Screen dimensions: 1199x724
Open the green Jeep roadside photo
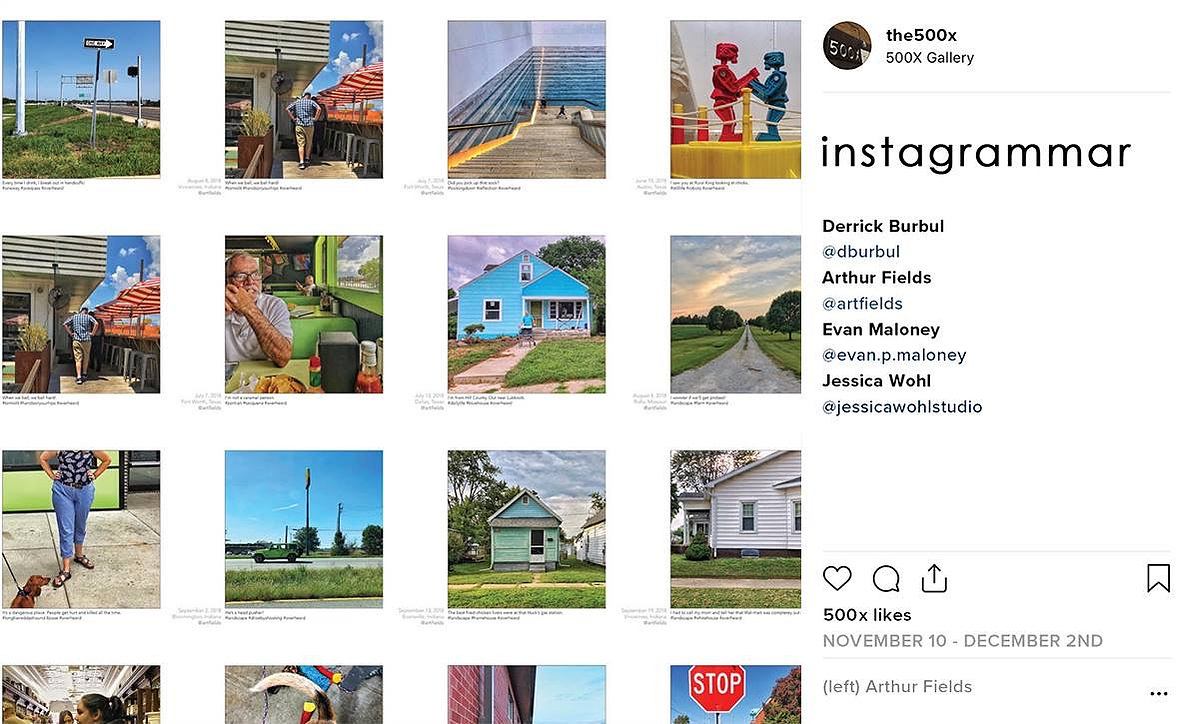click(304, 529)
